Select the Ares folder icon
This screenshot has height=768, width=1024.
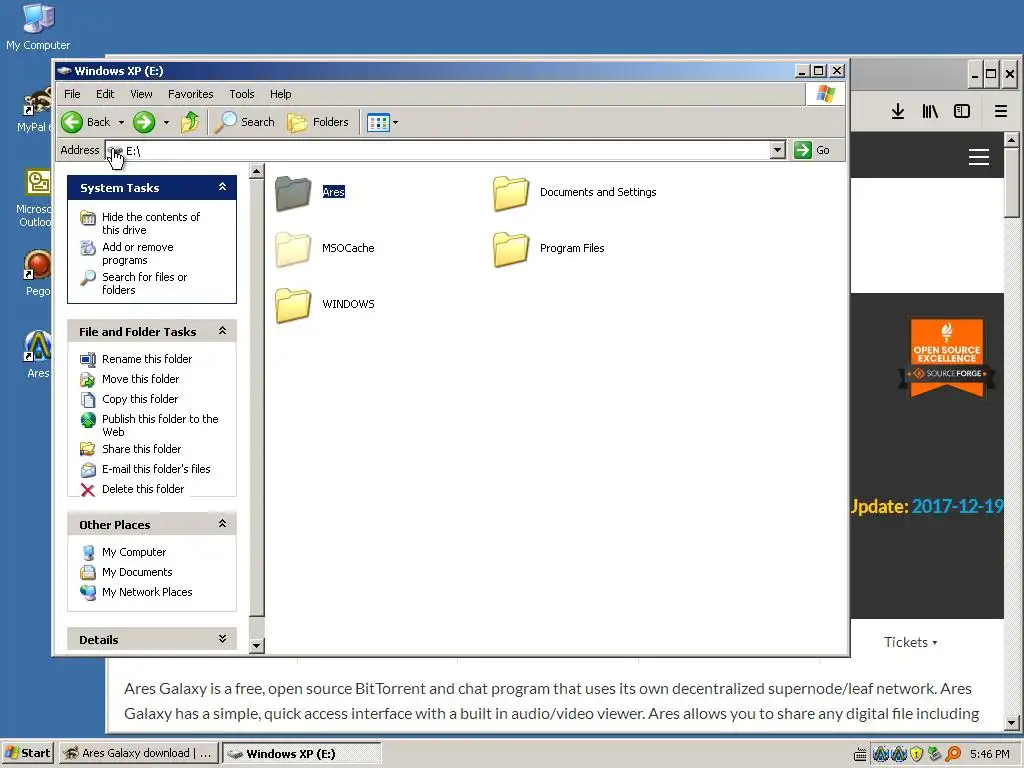click(293, 193)
